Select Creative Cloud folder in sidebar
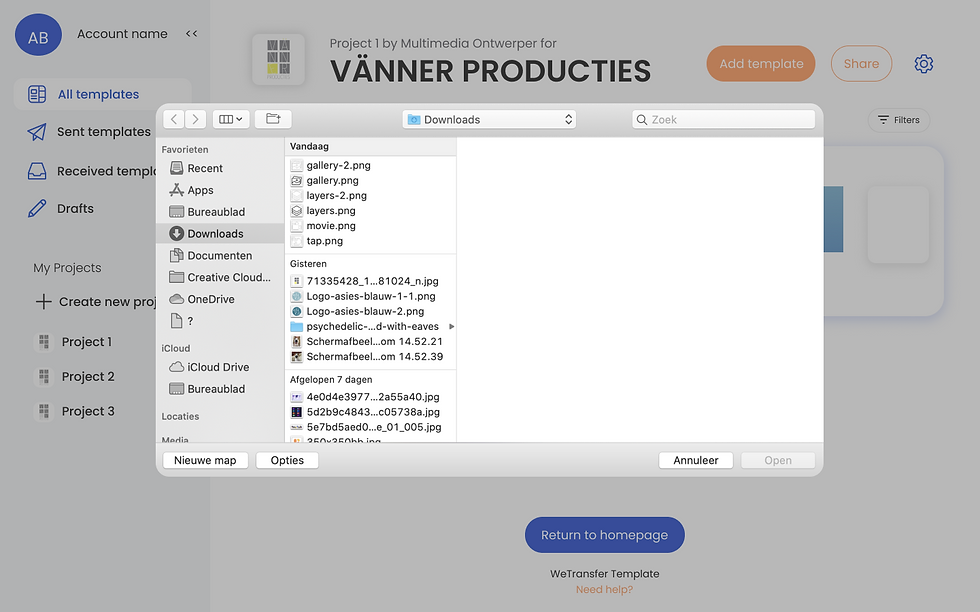The height and width of the screenshot is (612, 980). point(220,278)
